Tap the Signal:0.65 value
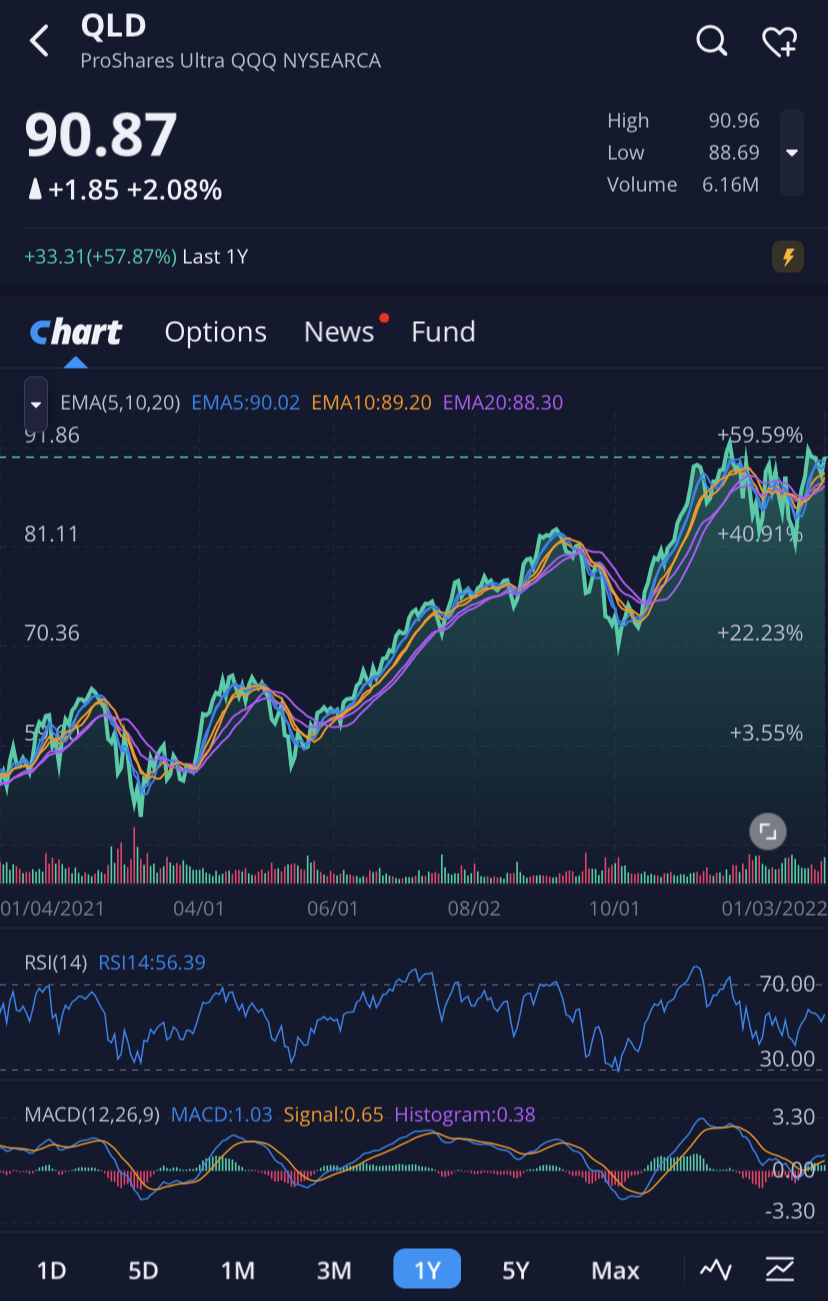Viewport: 828px width, 1301px height. click(x=334, y=1114)
